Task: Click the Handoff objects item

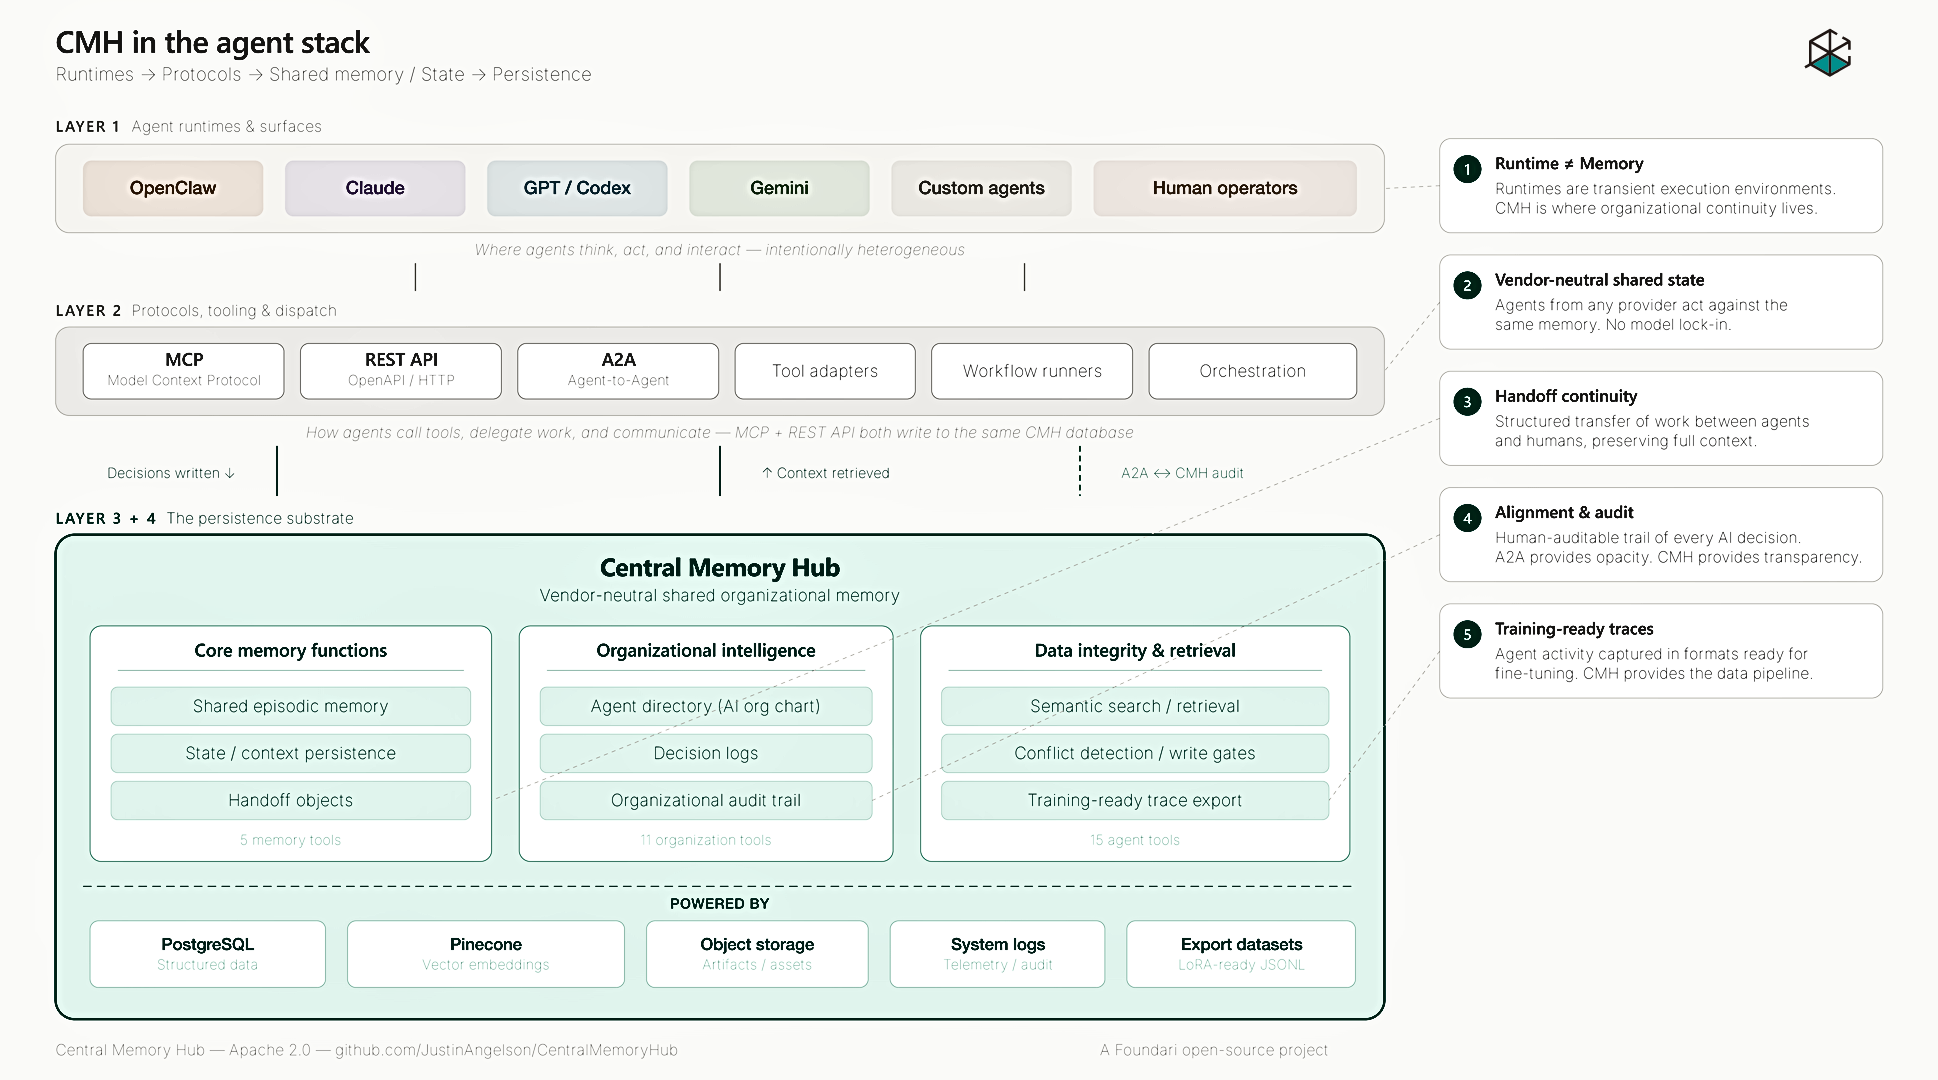Action: tap(291, 800)
